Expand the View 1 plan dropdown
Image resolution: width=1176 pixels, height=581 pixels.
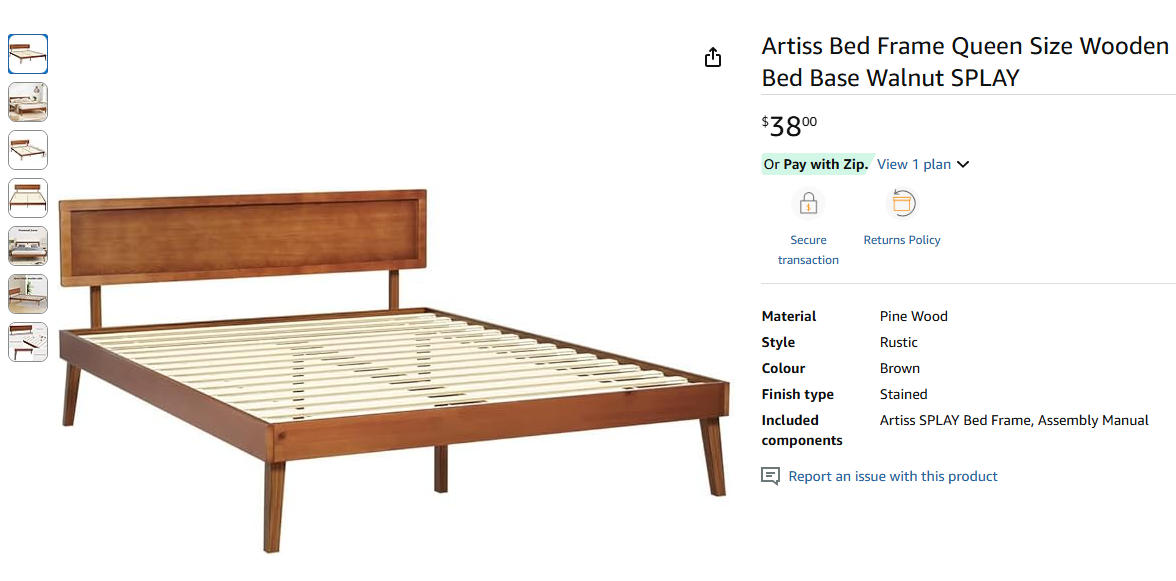pyautogui.click(x=962, y=164)
